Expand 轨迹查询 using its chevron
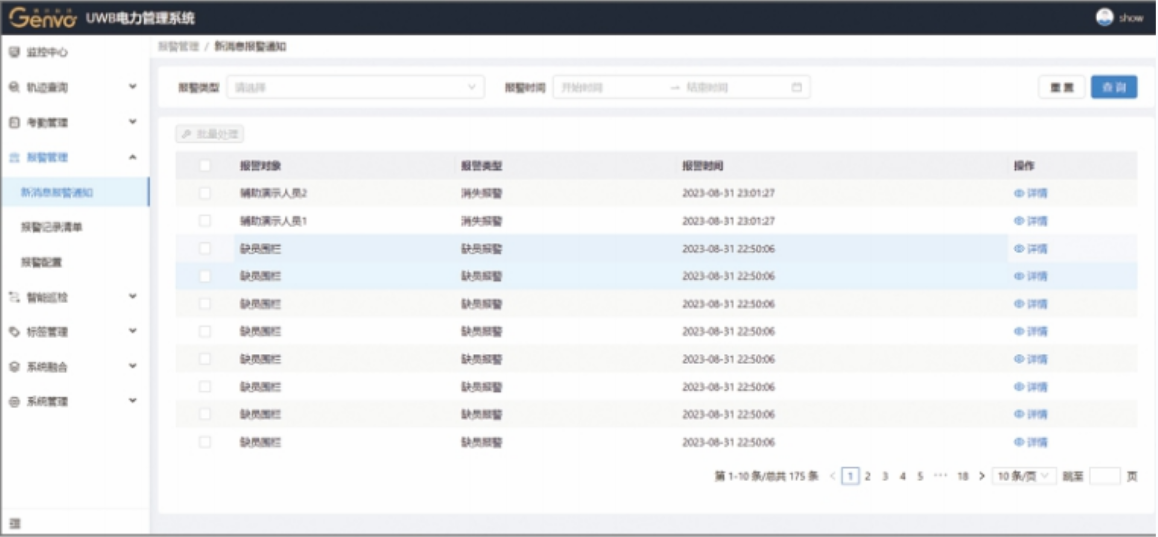The width and height of the screenshot is (1158, 537). (133, 87)
